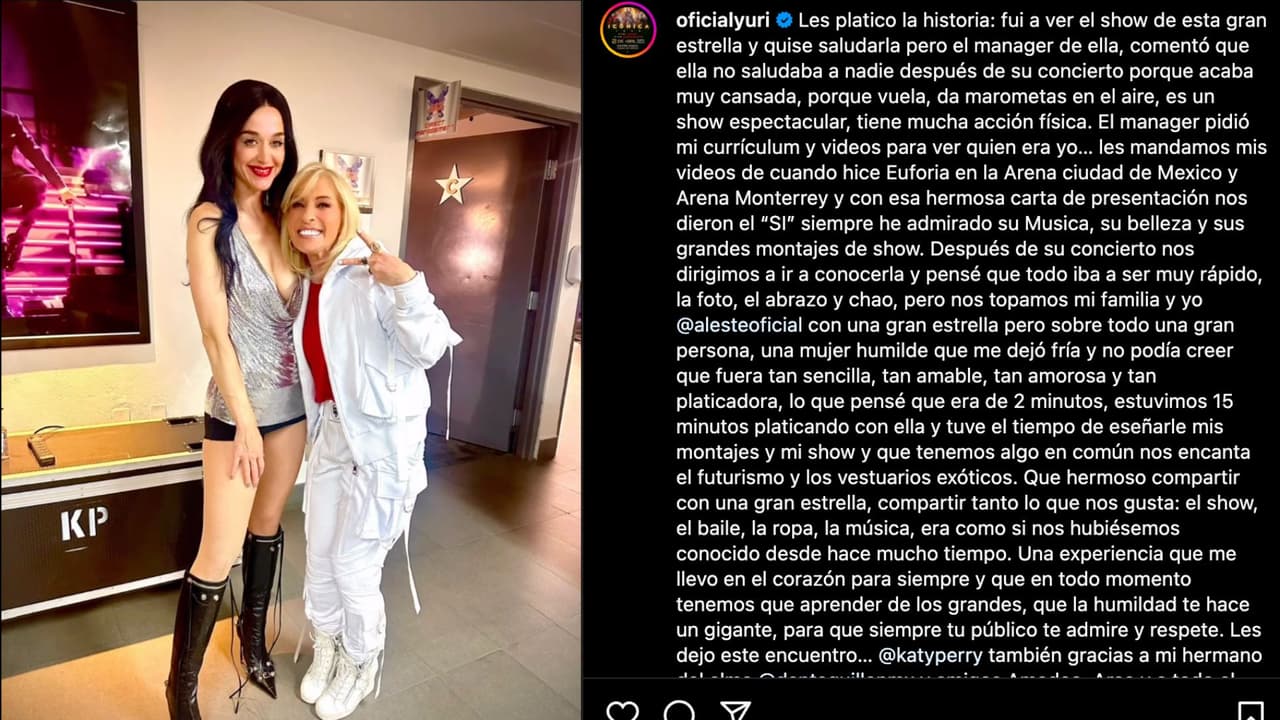
Task: Share the post via paper plane icon
Action: point(736,711)
